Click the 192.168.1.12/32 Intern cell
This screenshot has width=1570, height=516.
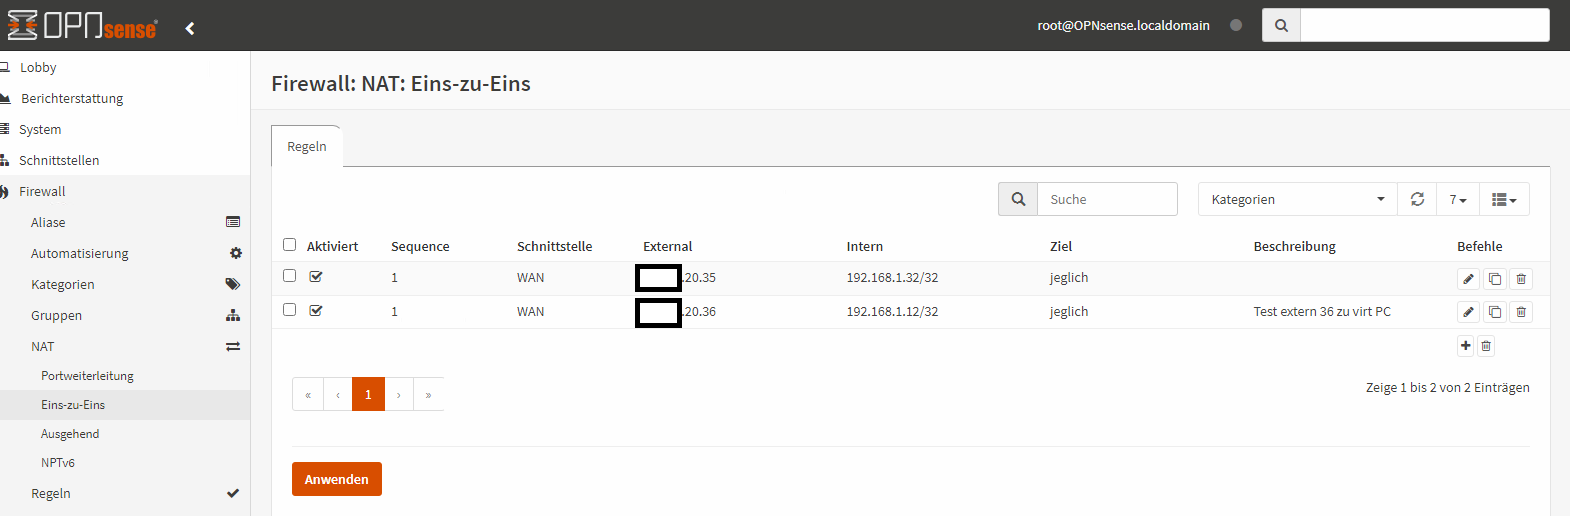(x=892, y=311)
